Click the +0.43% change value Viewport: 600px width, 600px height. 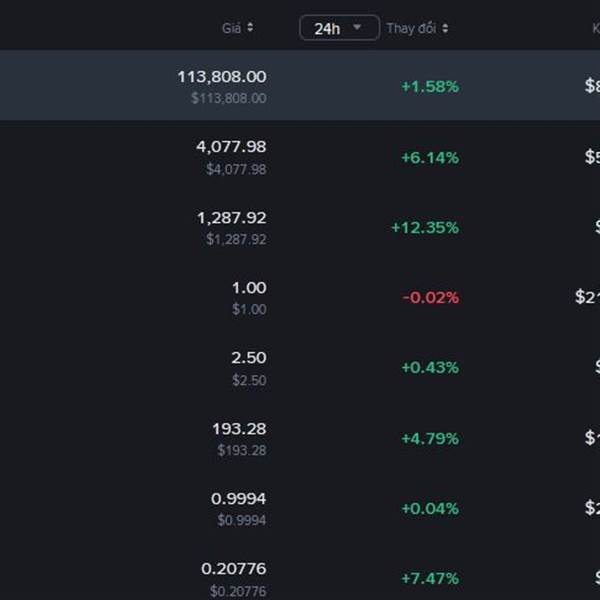click(430, 368)
